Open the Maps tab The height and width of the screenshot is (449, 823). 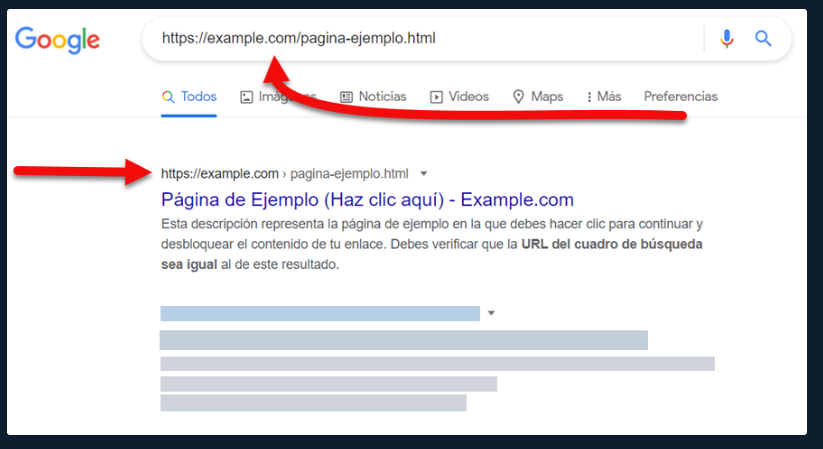538,97
